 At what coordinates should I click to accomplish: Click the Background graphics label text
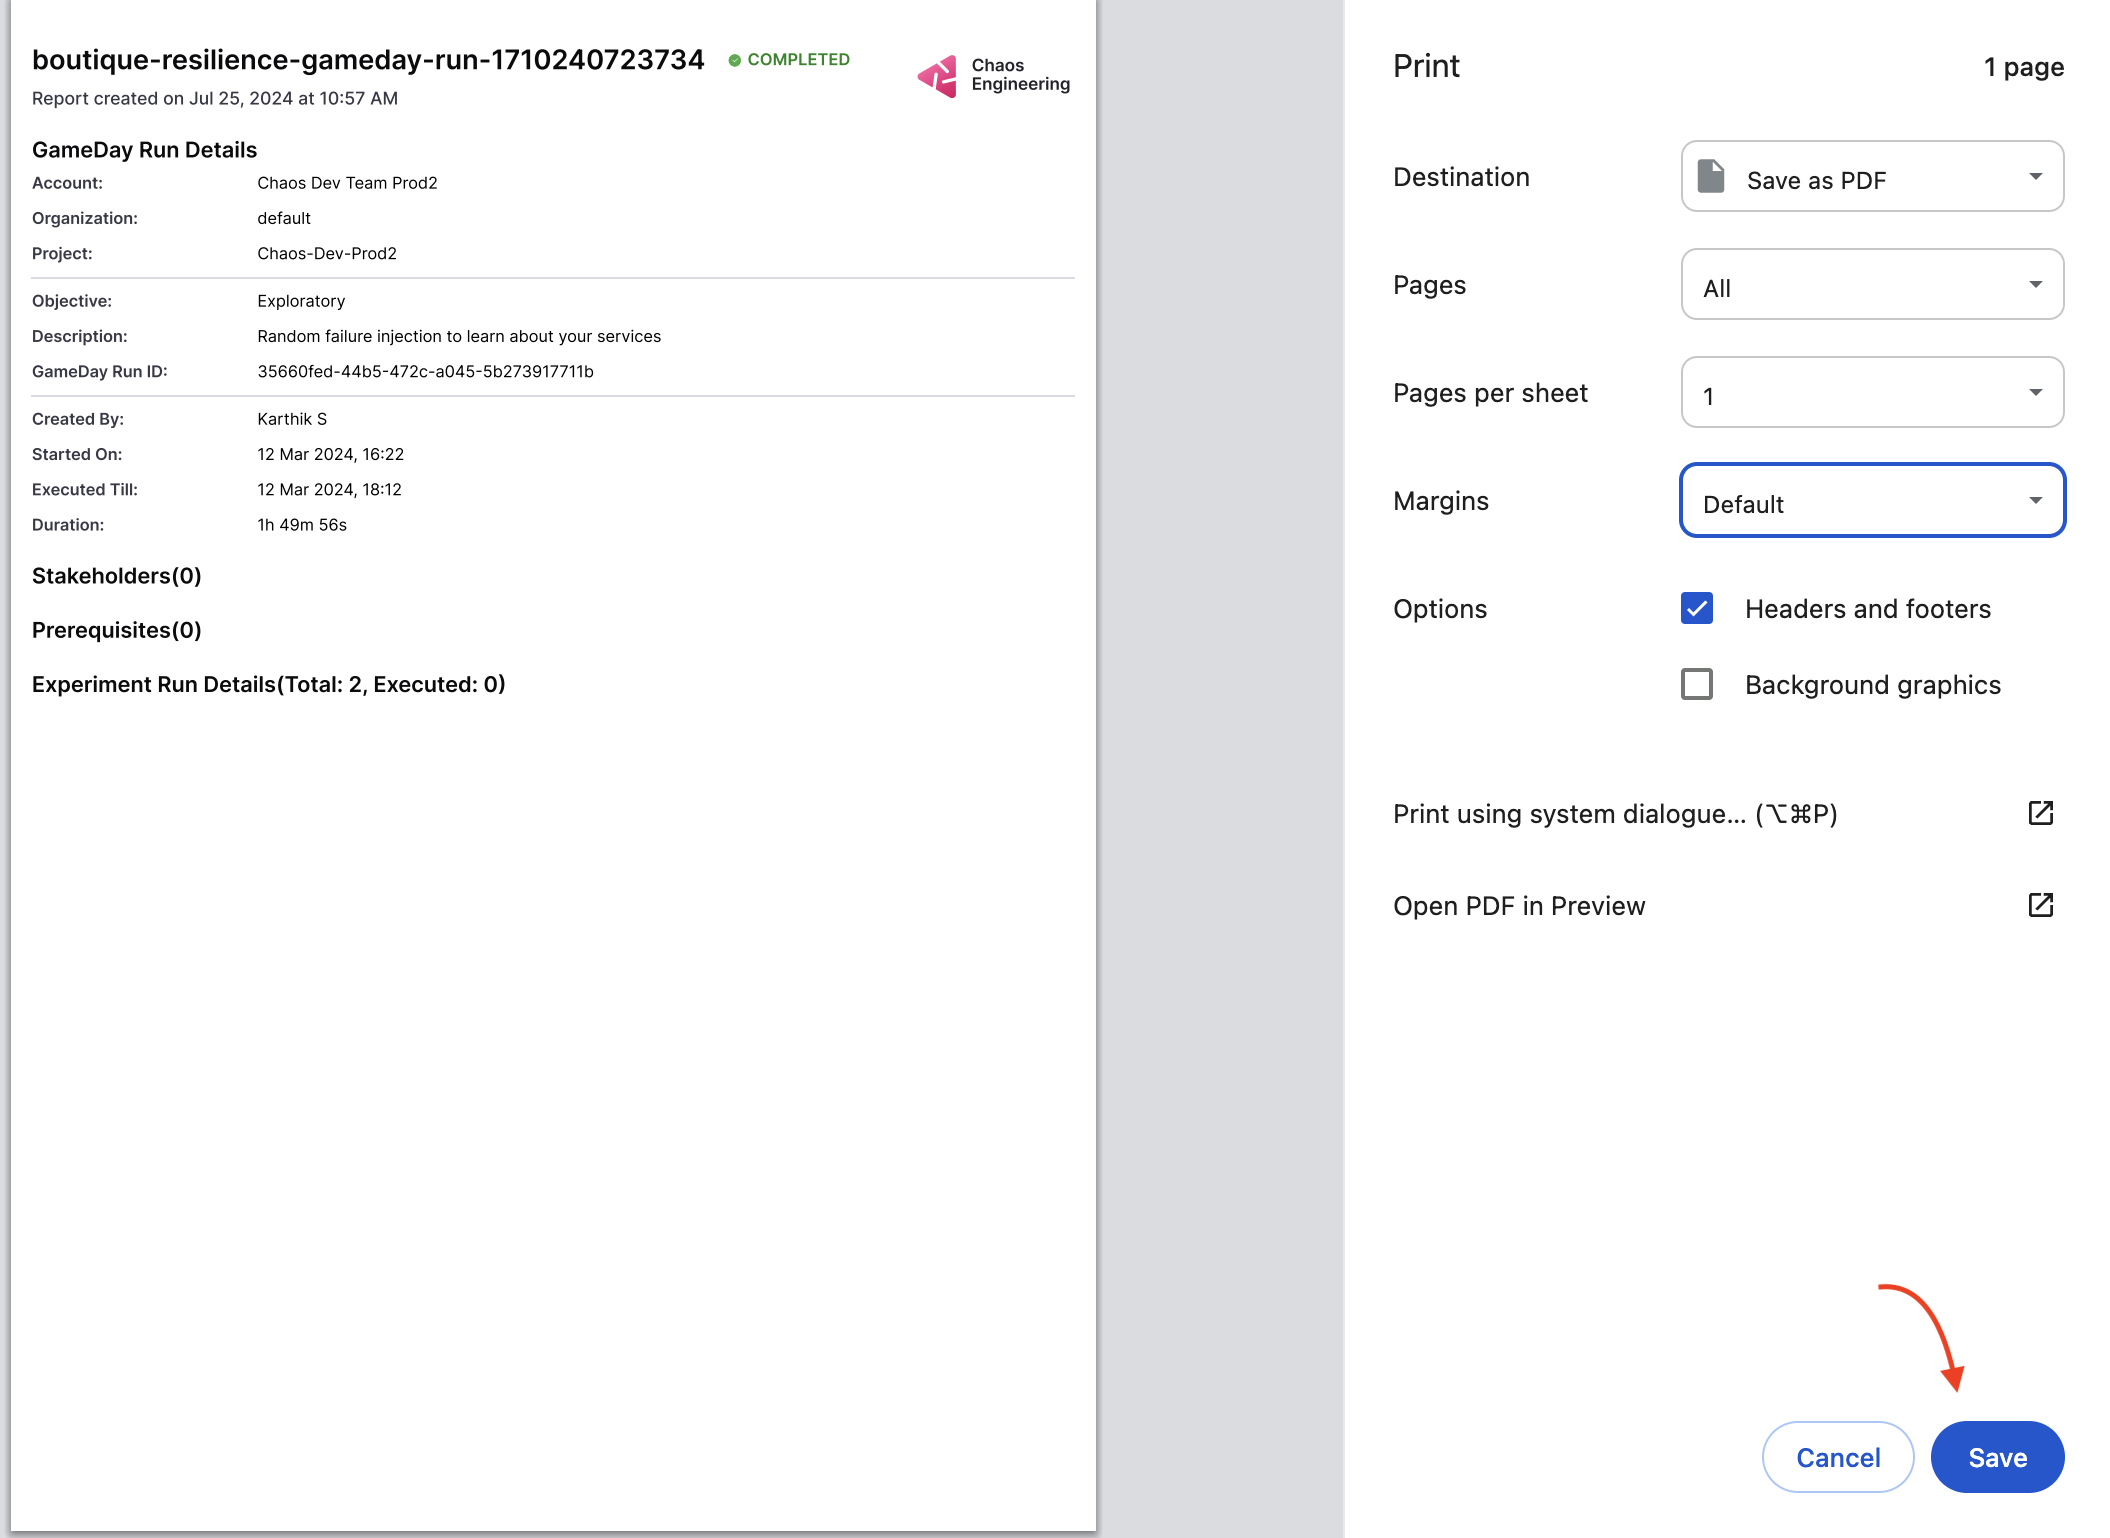point(1872,685)
